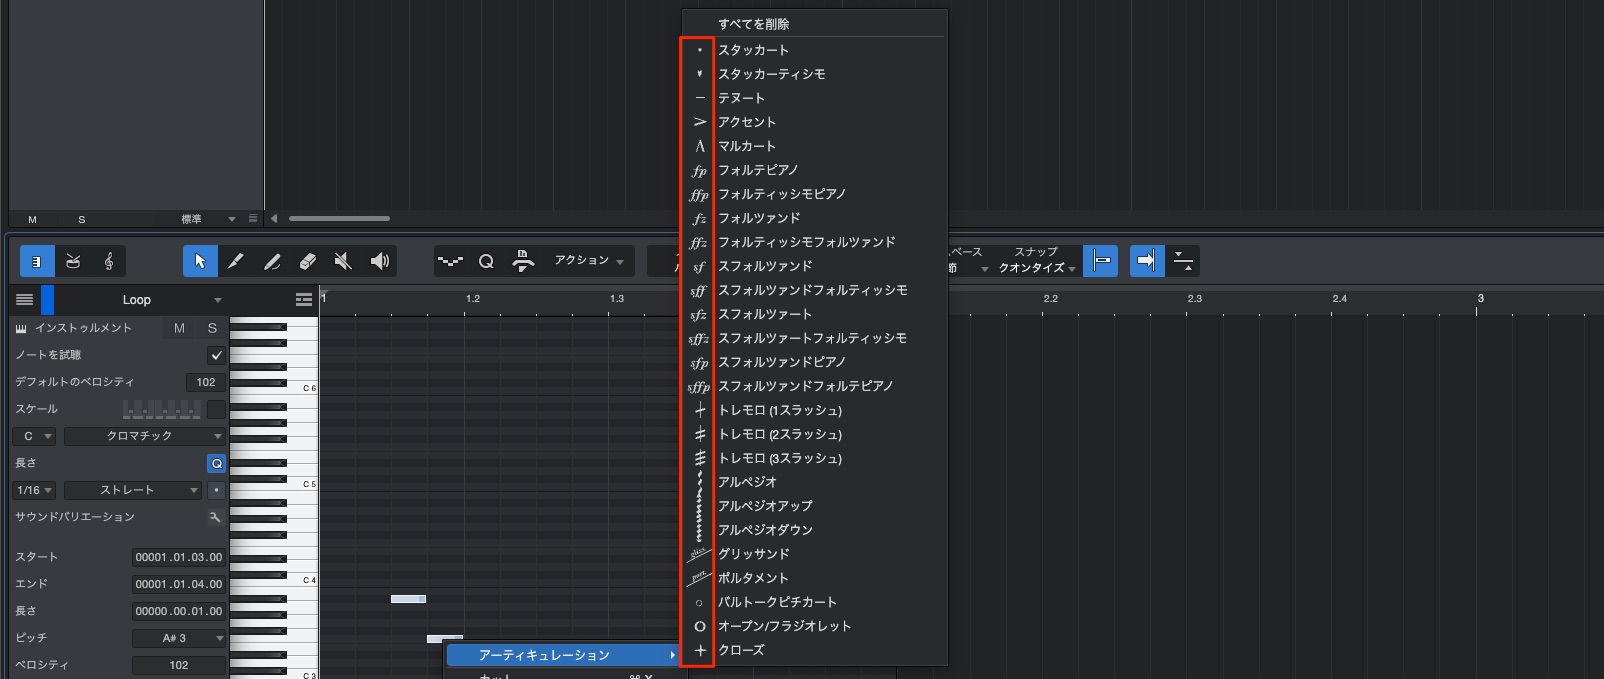Open the 1/16 note length dropdown

[35, 490]
